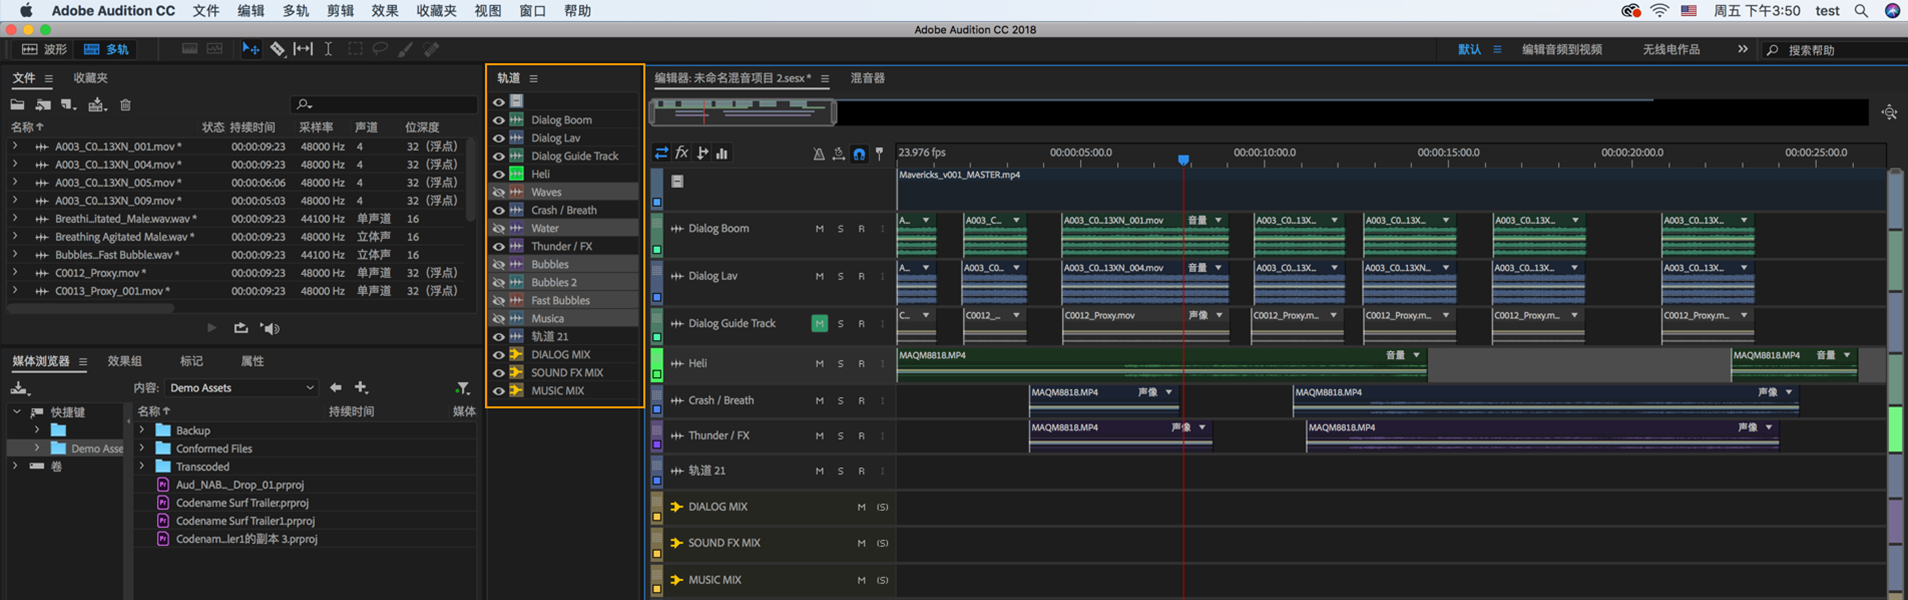This screenshot has height=600, width=1908.
Task: Open the content dropdown showing Demo Assets
Action: tap(241, 388)
